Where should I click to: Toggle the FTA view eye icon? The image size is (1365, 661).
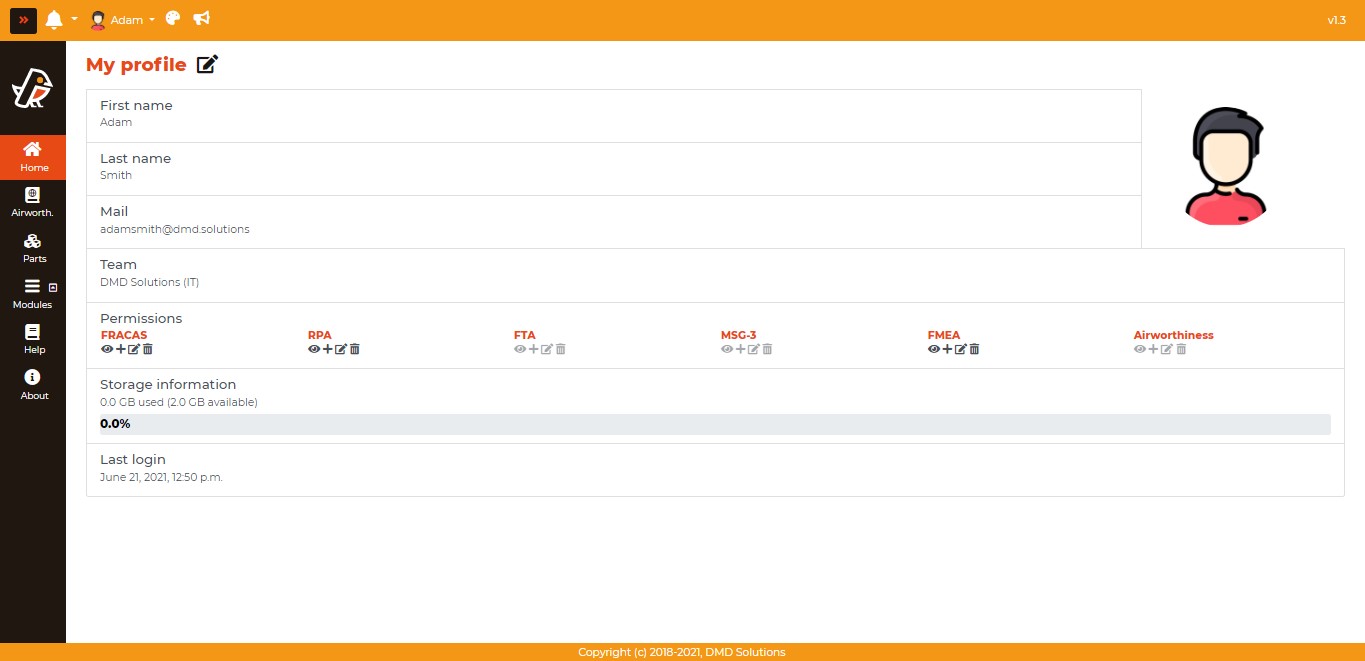520,349
